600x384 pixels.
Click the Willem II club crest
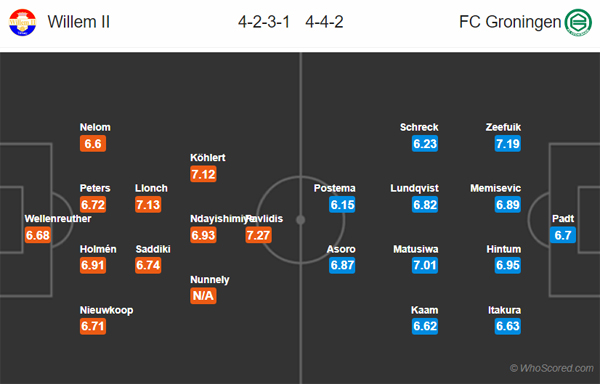tap(23, 22)
